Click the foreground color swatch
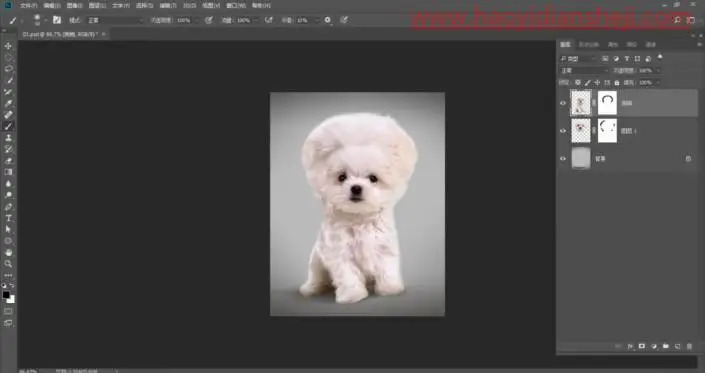Screen dimensions: 705x373 pos(6,295)
